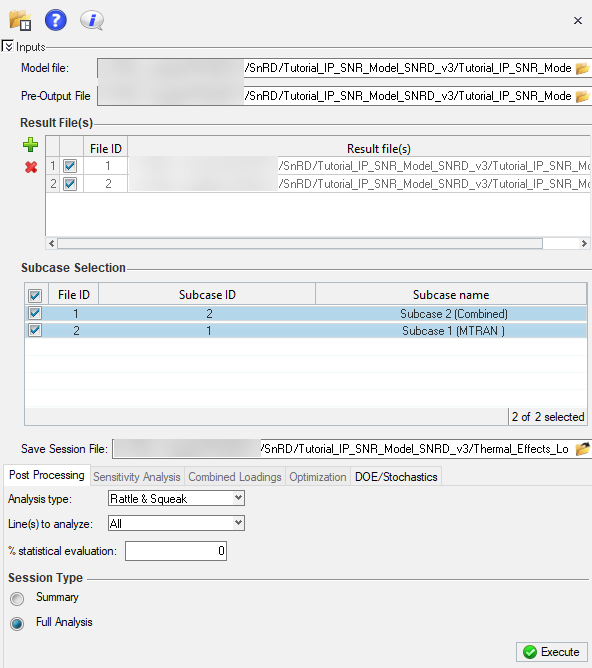Click the Subcase name column header
This screenshot has width=592, height=668.
[451, 295]
